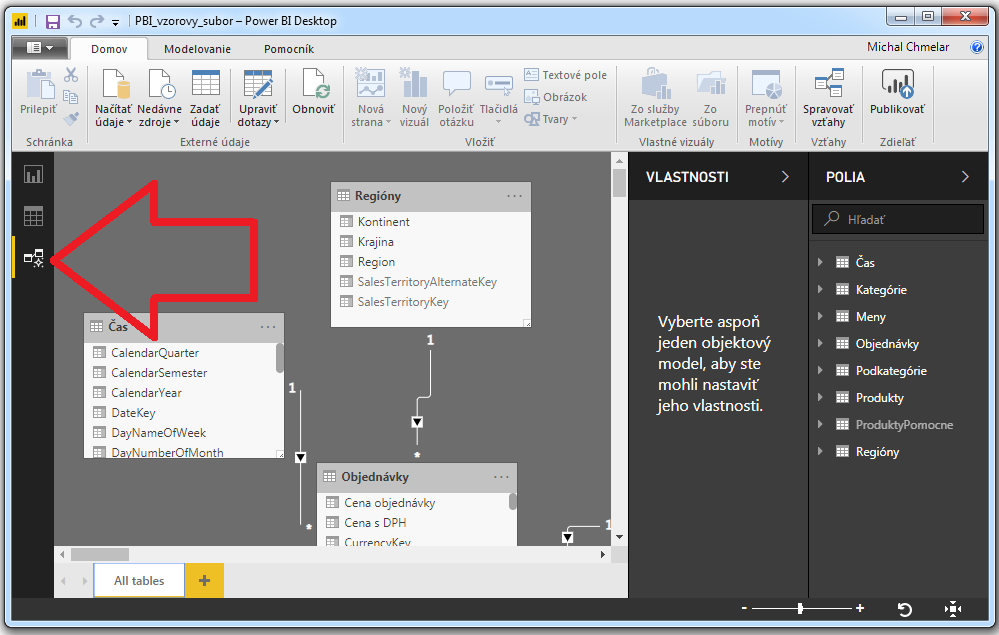This screenshot has height=635, width=999.
Task: Select the Relationships model view icon
Action: [33, 258]
